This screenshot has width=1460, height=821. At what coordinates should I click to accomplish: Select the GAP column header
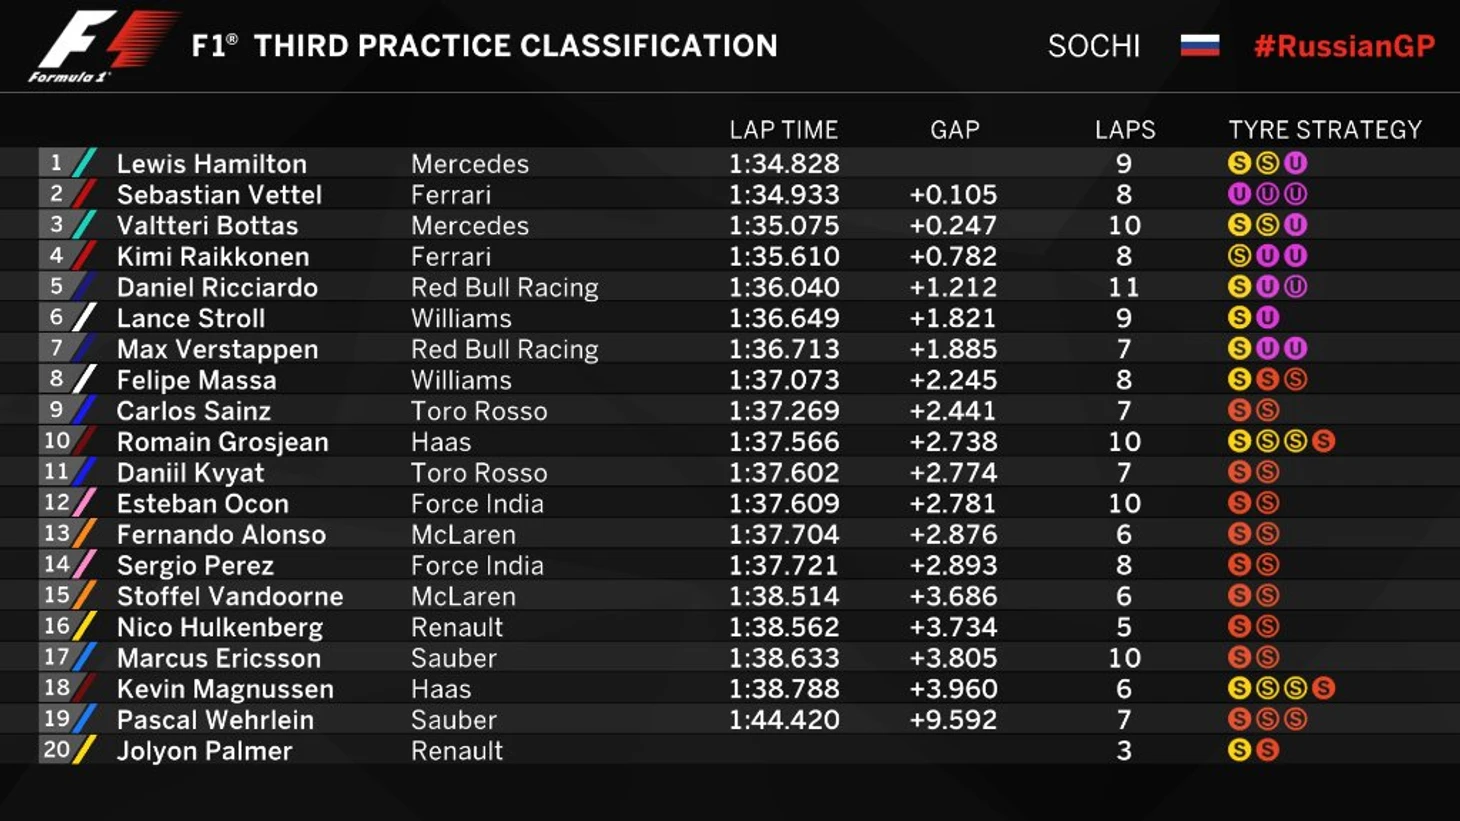pos(954,130)
